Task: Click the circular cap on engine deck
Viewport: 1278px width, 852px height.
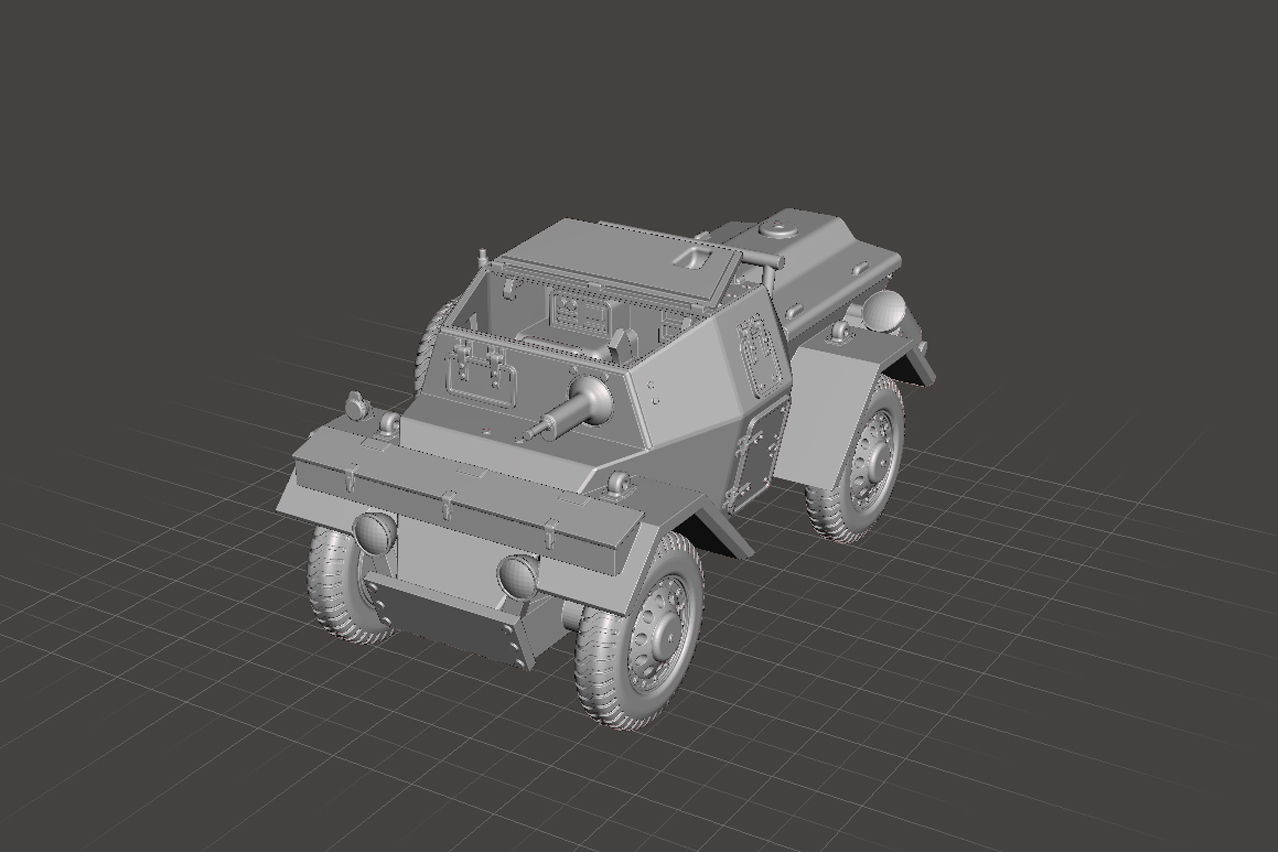Action: [x=775, y=227]
